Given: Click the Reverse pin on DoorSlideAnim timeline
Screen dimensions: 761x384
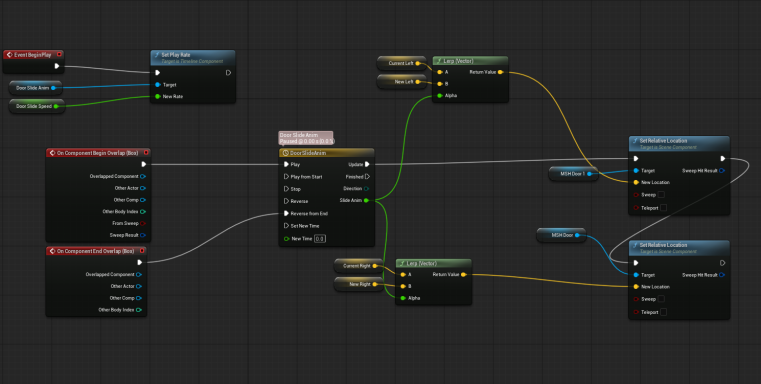Looking at the screenshot, I should [286, 201].
